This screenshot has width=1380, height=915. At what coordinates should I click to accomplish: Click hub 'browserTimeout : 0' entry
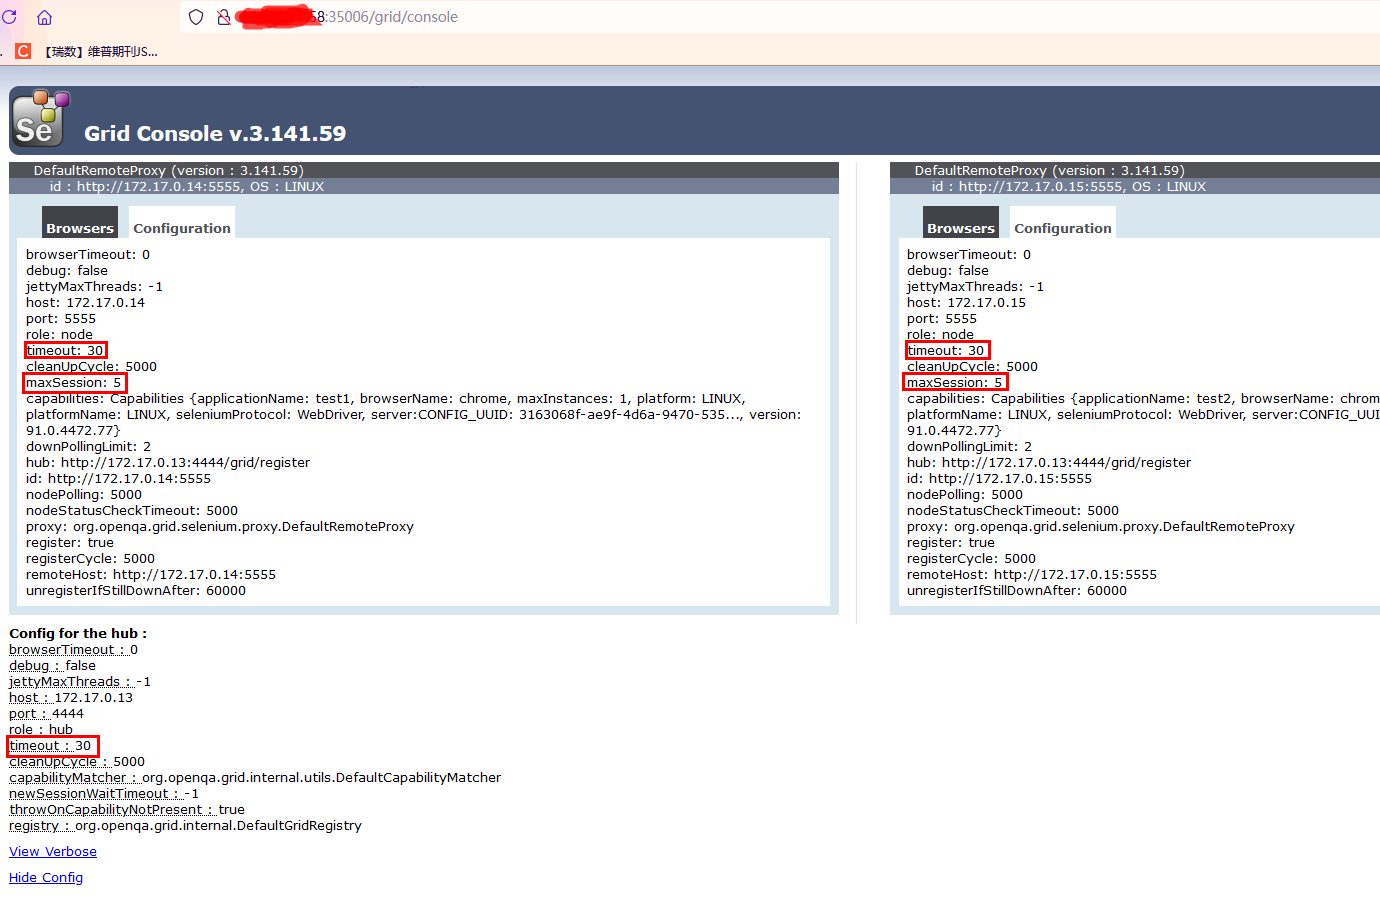[74, 650]
